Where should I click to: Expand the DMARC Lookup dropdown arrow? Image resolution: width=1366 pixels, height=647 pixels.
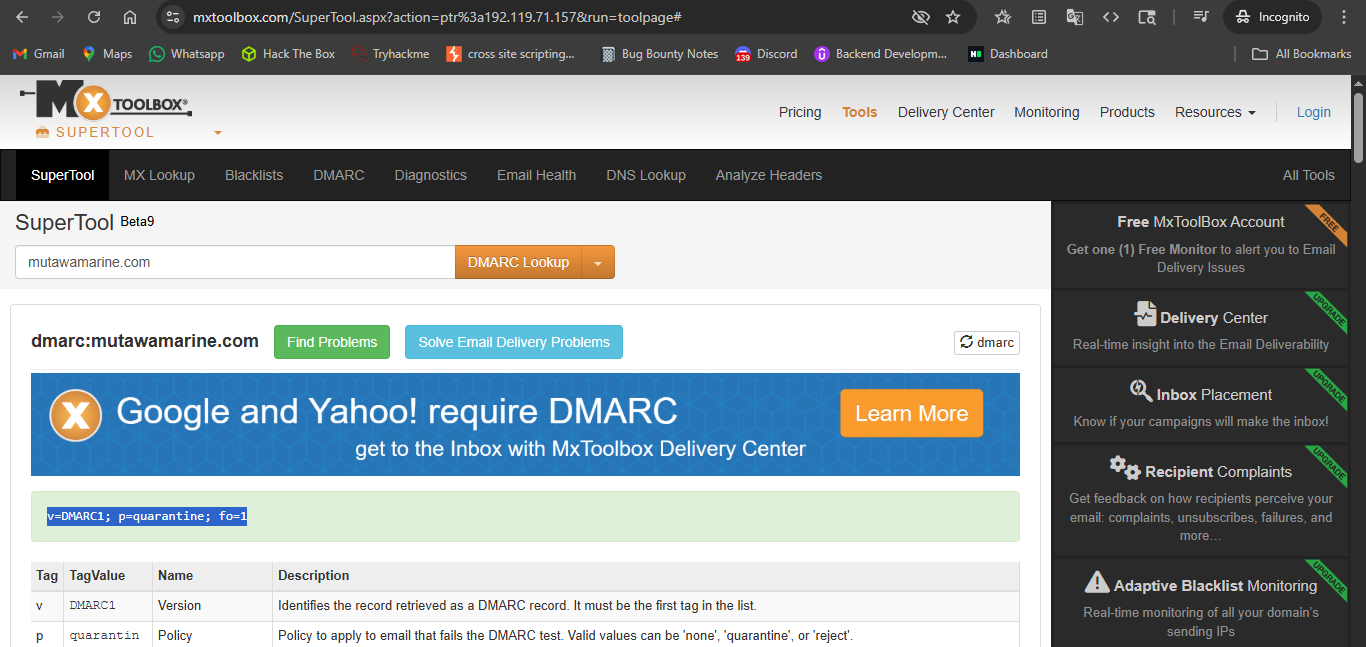598,263
